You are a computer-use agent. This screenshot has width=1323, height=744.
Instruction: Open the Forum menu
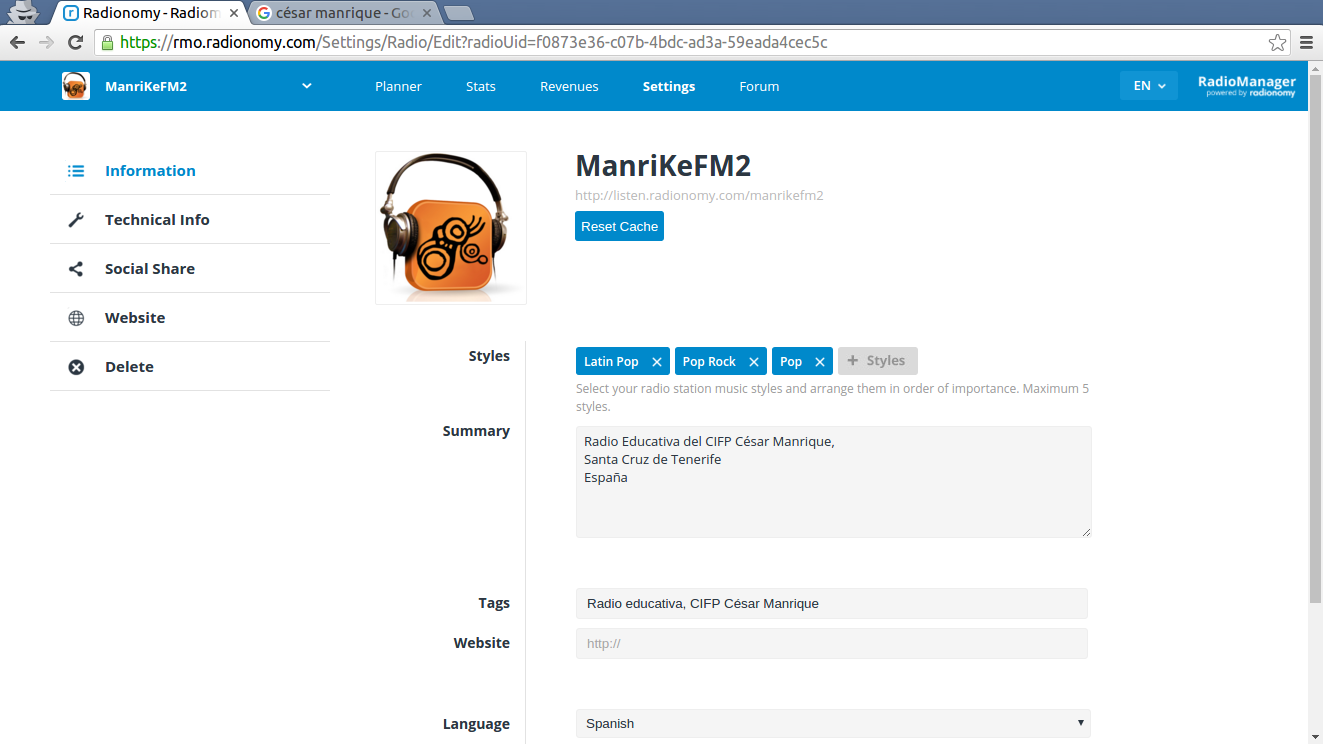click(759, 86)
